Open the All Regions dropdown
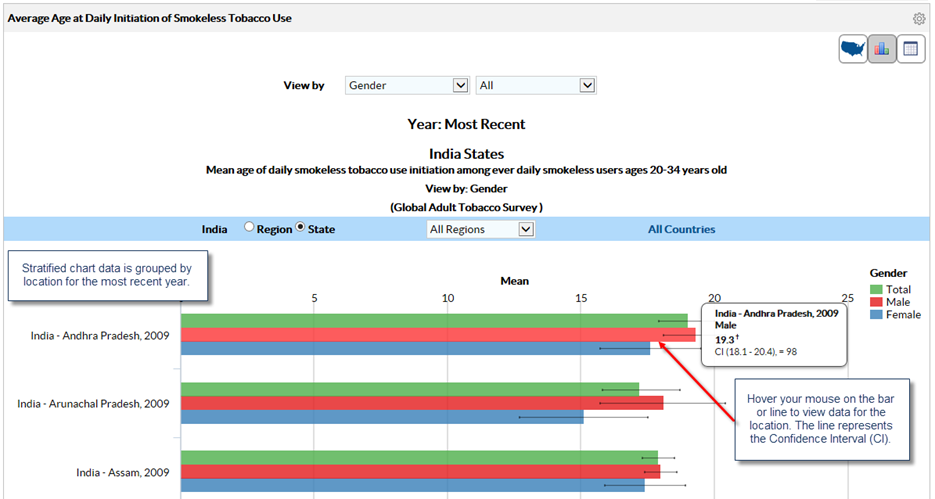 [x=481, y=229]
